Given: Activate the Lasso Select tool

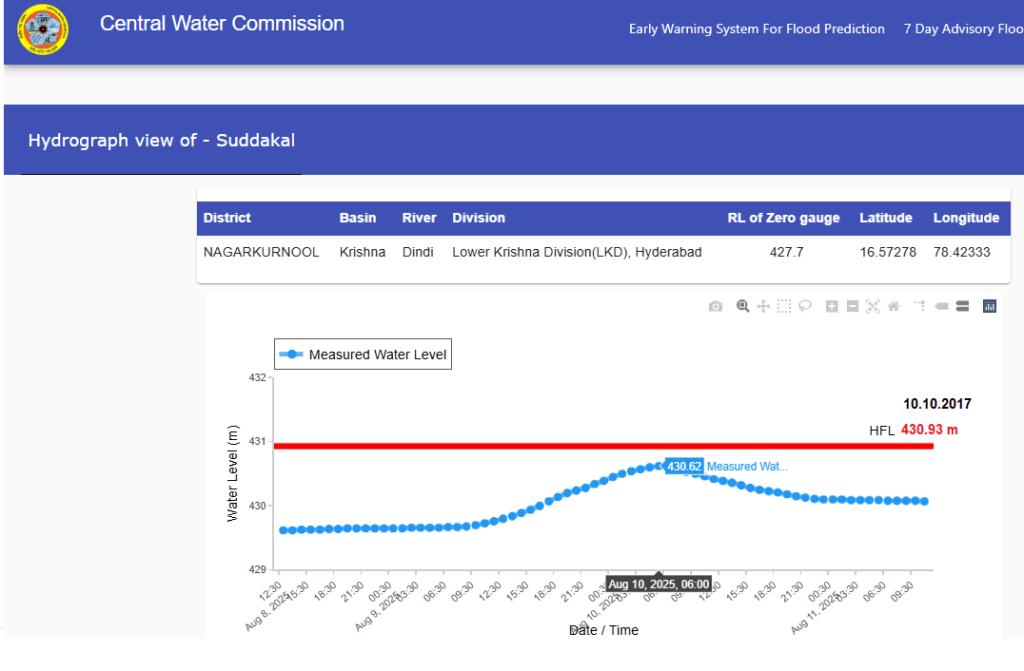Looking at the screenshot, I should click(805, 306).
